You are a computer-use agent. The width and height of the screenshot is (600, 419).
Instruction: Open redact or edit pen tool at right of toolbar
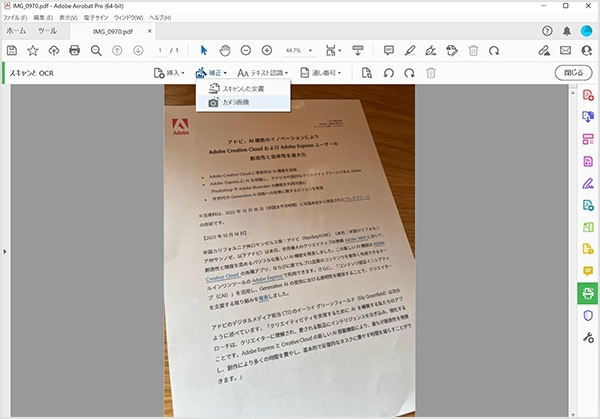click(x=544, y=50)
